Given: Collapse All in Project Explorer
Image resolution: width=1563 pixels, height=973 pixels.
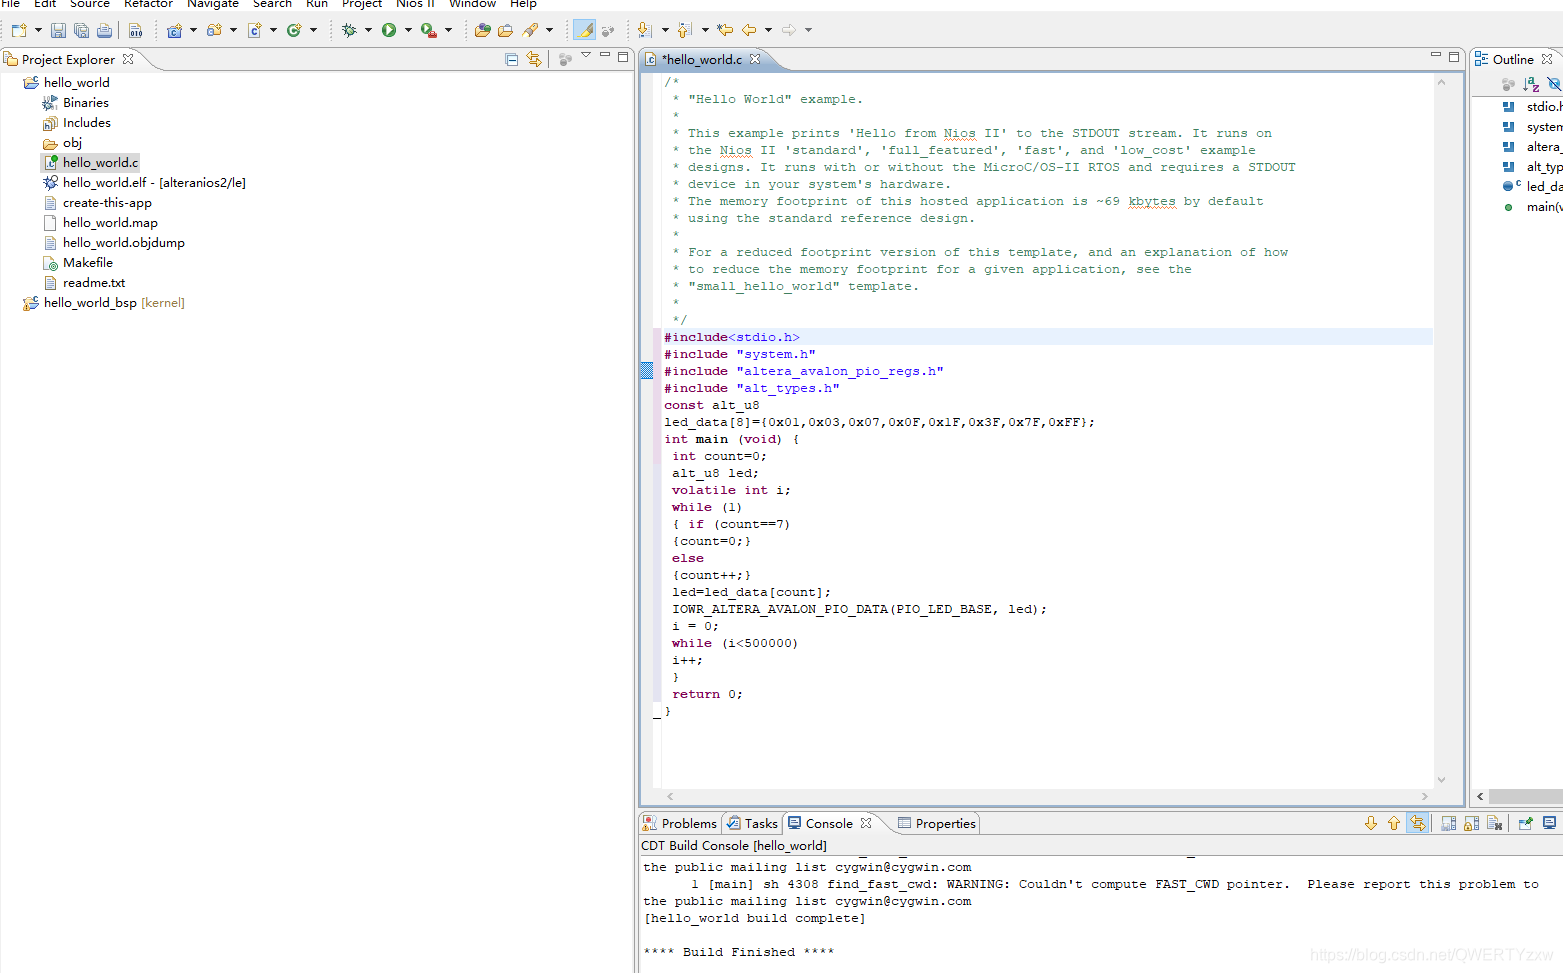Looking at the screenshot, I should click(512, 60).
